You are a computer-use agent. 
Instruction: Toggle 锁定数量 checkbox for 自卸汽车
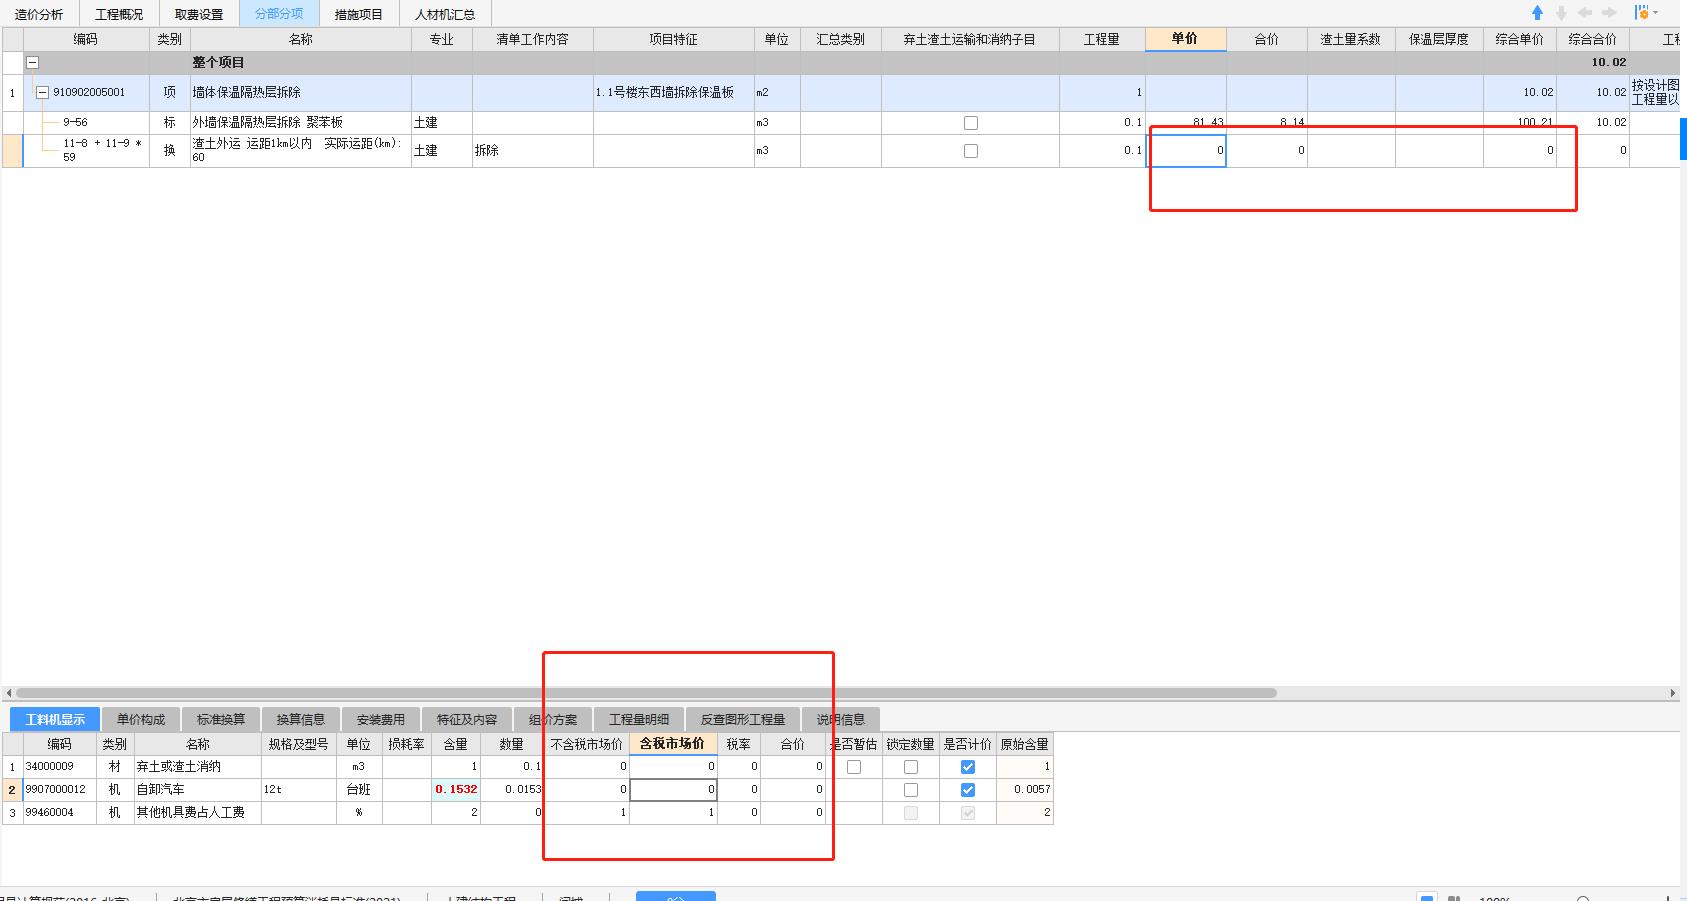point(911,790)
